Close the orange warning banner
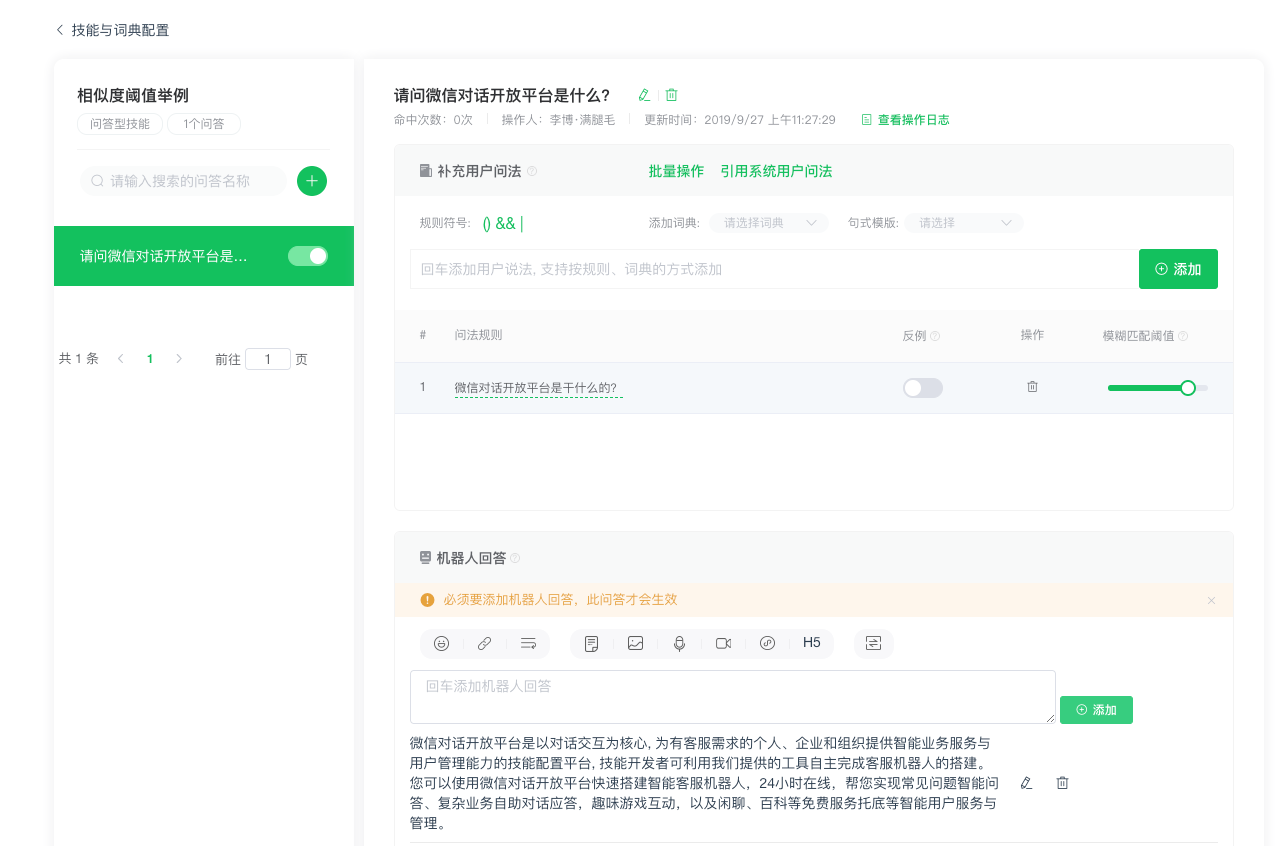Viewport: 1287px width, 846px height. tap(1211, 600)
